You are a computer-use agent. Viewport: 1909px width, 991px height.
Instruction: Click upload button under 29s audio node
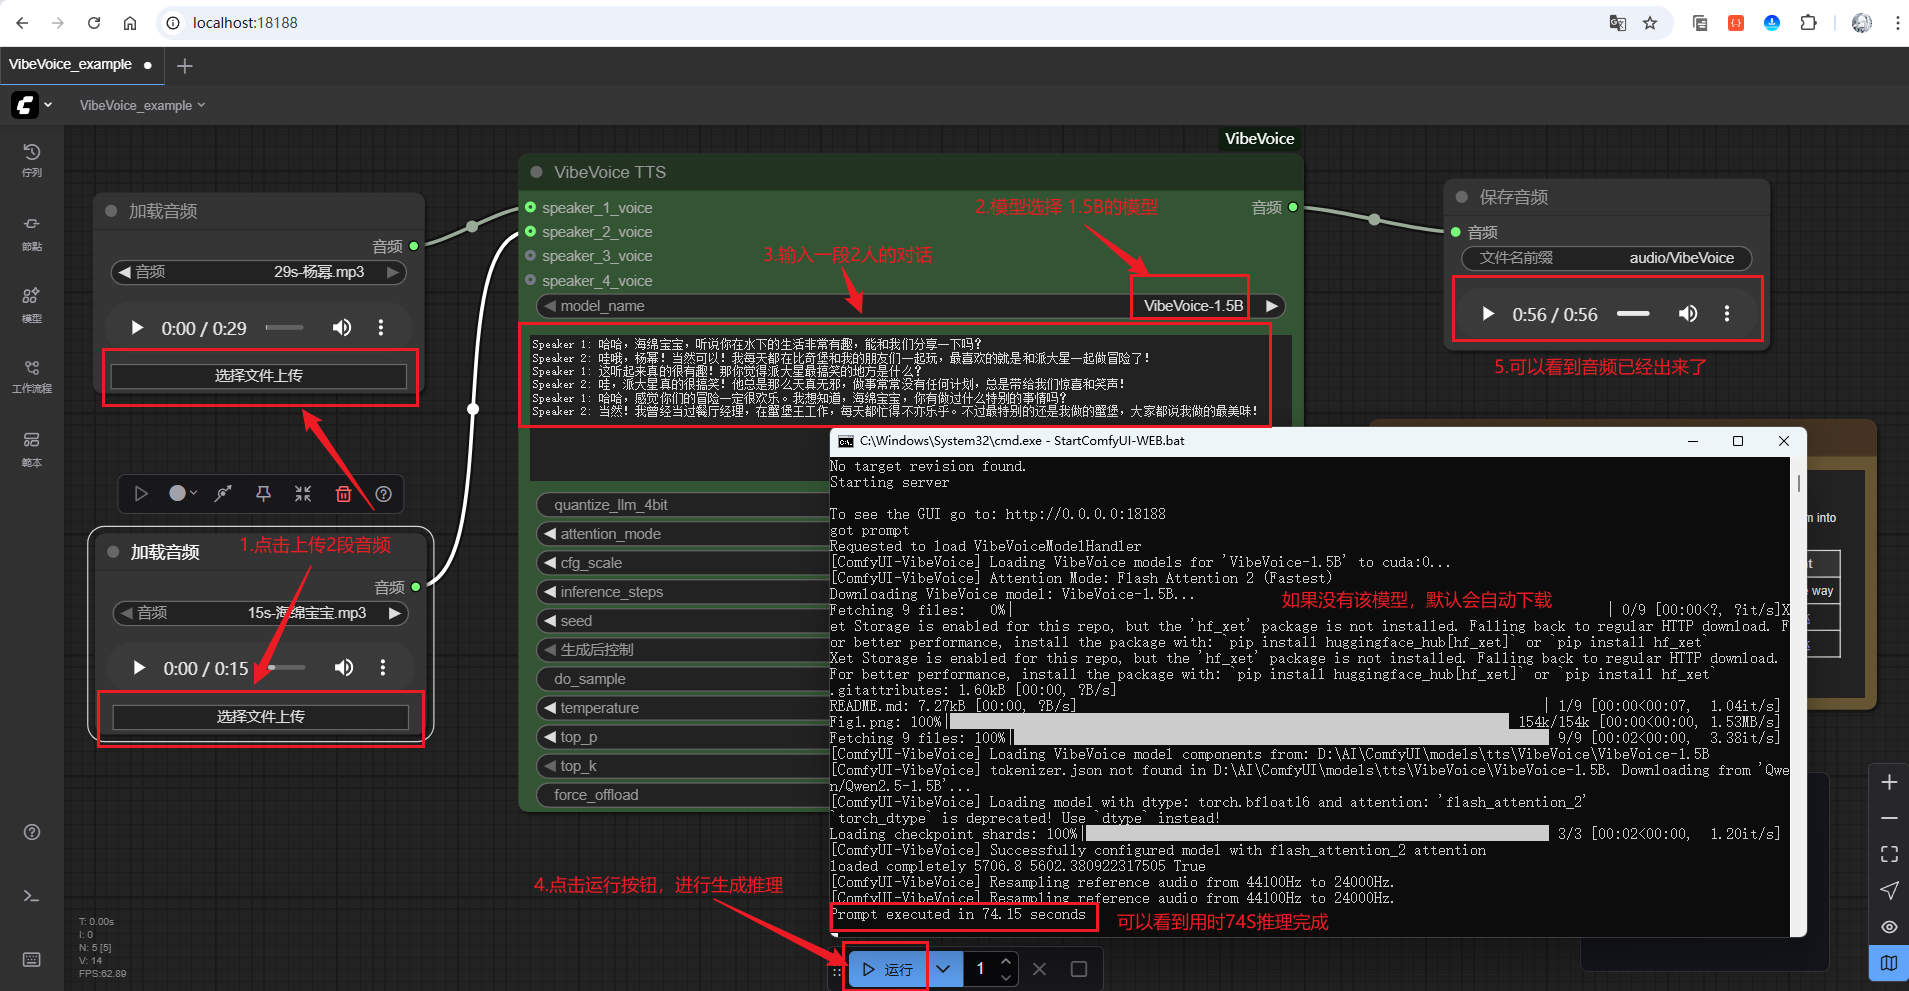tap(259, 376)
